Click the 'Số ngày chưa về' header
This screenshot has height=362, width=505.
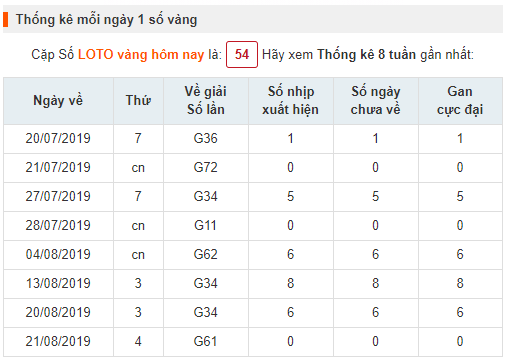pyautogui.click(x=375, y=100)
